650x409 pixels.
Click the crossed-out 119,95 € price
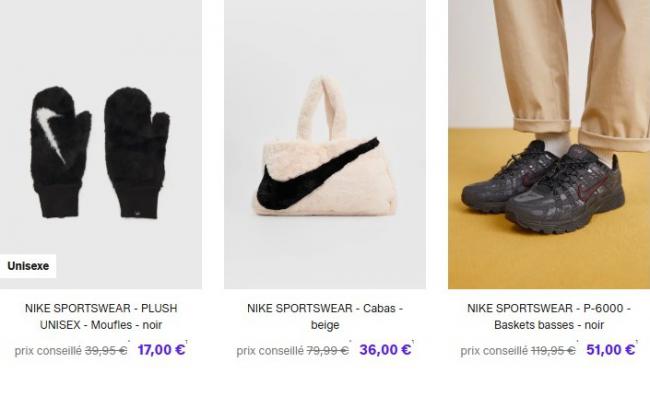coord(553,351)
